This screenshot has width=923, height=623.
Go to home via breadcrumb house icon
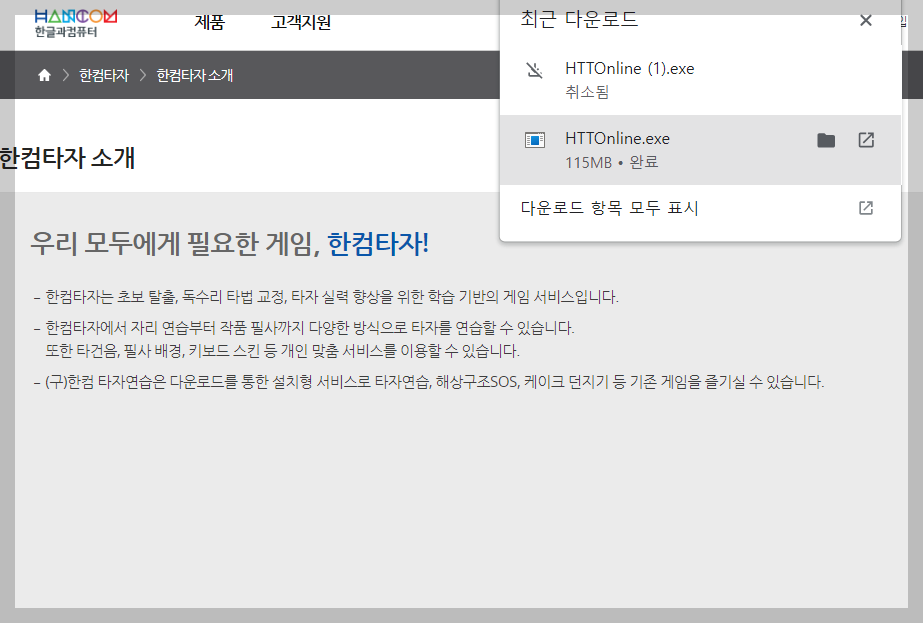44,75
